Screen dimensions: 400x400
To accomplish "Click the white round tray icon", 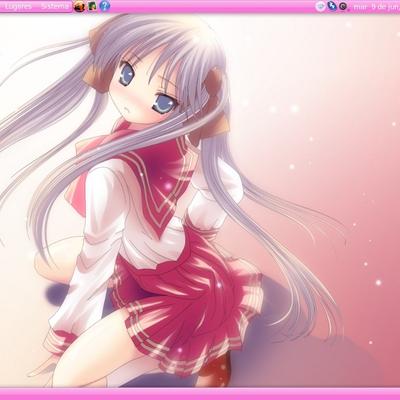I will 320,6.
